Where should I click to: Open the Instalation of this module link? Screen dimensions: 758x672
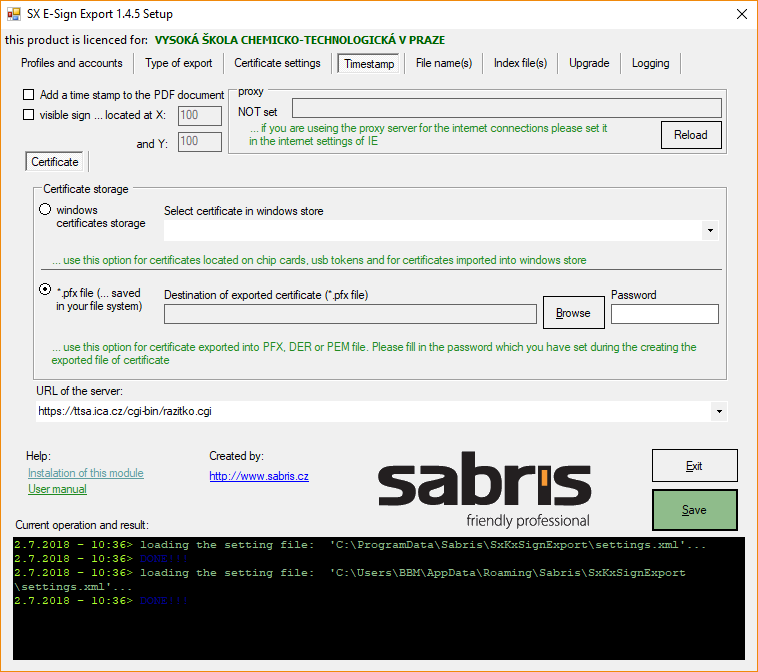click(x=86, y=473)
